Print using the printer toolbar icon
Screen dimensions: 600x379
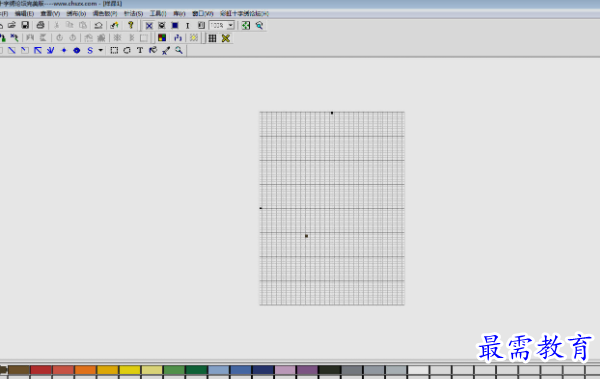(x=40, y=25)
